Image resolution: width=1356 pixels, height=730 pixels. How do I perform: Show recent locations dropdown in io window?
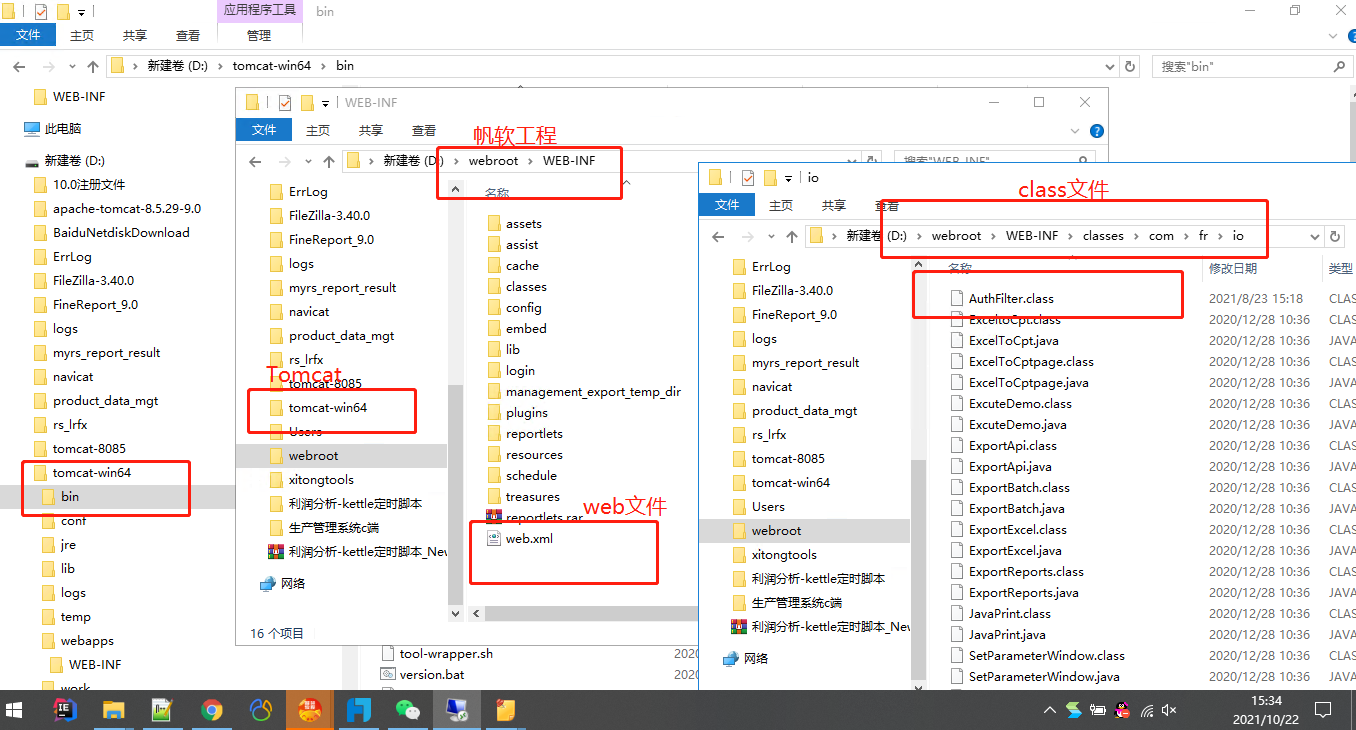point(773,236)
